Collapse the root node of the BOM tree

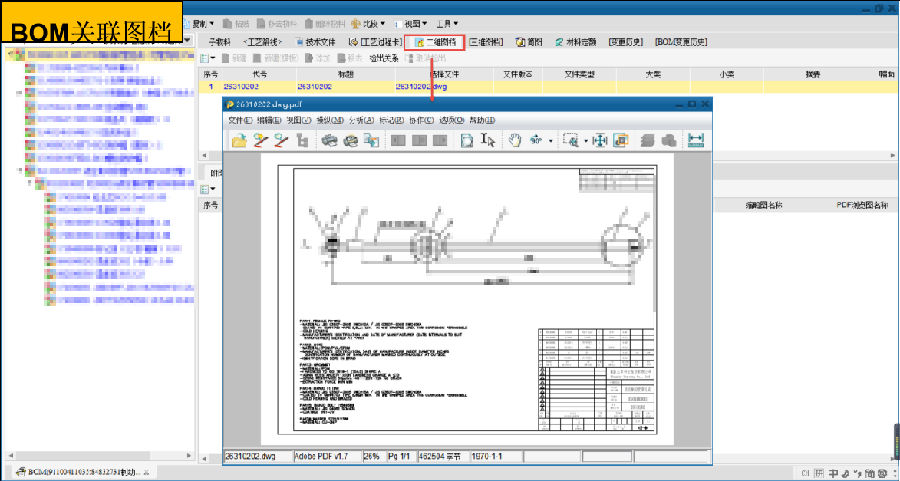click(x=11, y=55)
